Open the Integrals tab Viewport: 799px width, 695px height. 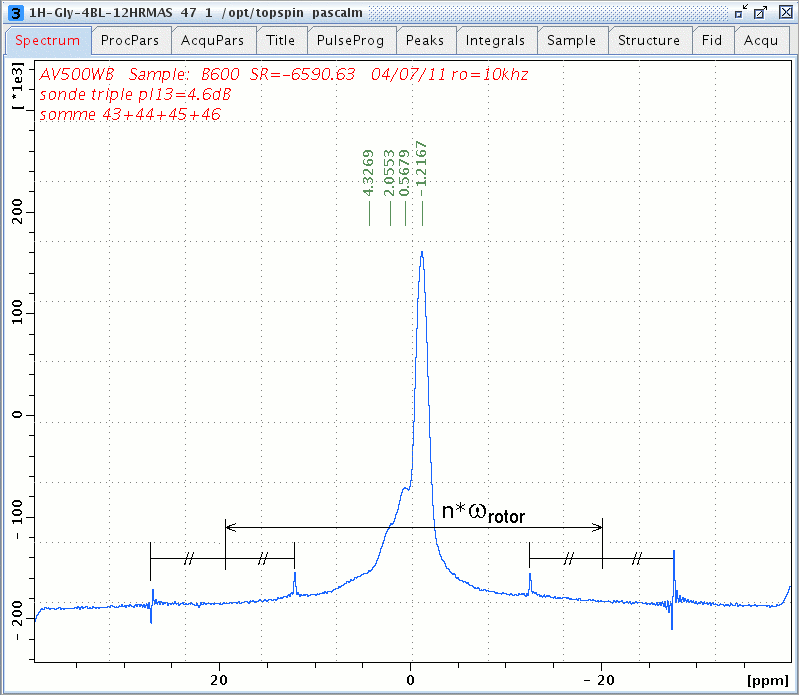pyautogui.click(x=495, y=41)
